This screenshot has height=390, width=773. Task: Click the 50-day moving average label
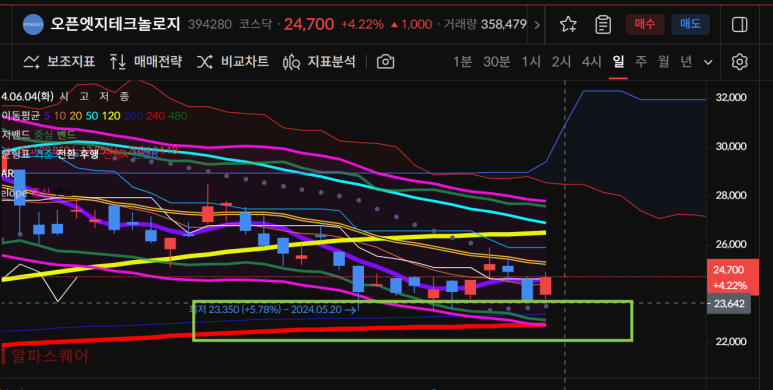coord(92,116)
